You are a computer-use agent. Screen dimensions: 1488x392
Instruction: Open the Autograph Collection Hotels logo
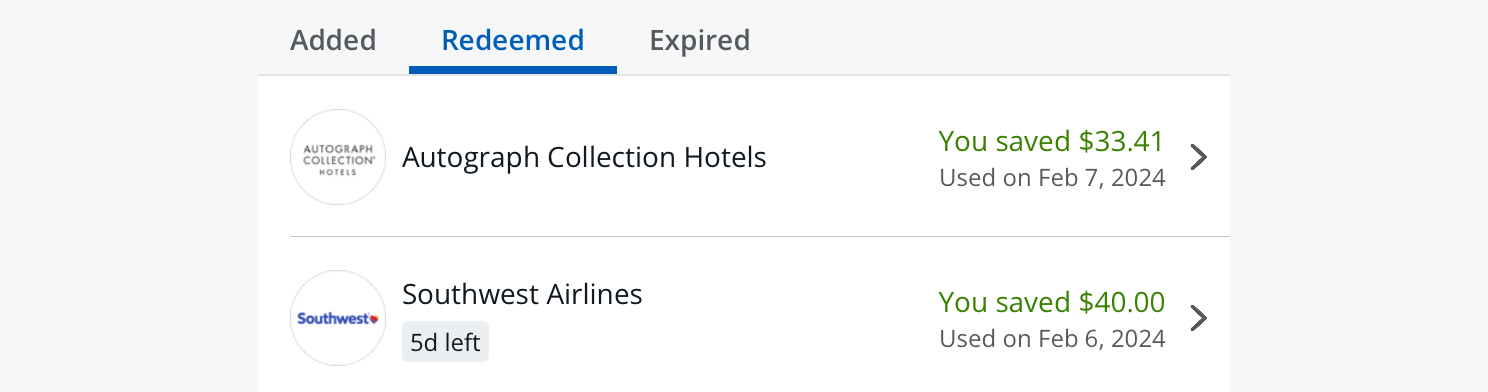click(x=338, y=157)
